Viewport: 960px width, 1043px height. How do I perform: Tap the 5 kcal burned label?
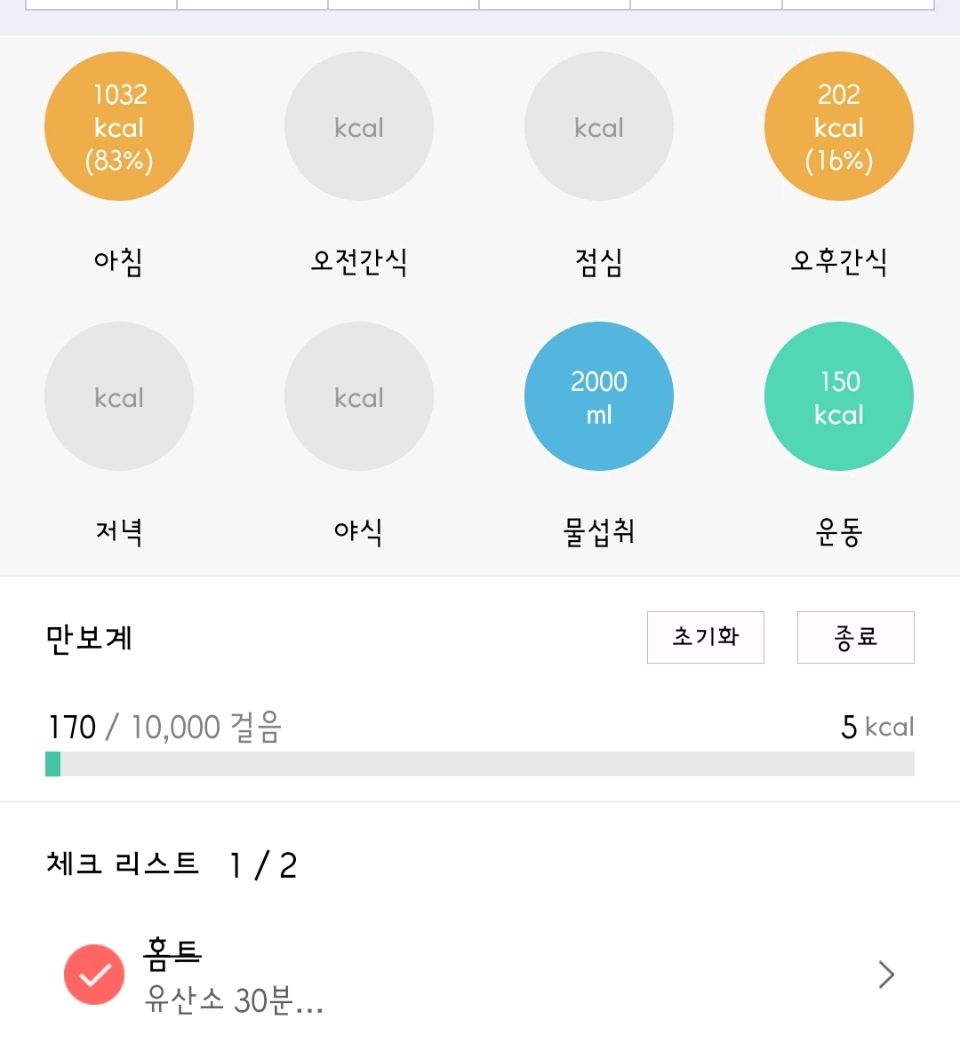pos(878,726)
